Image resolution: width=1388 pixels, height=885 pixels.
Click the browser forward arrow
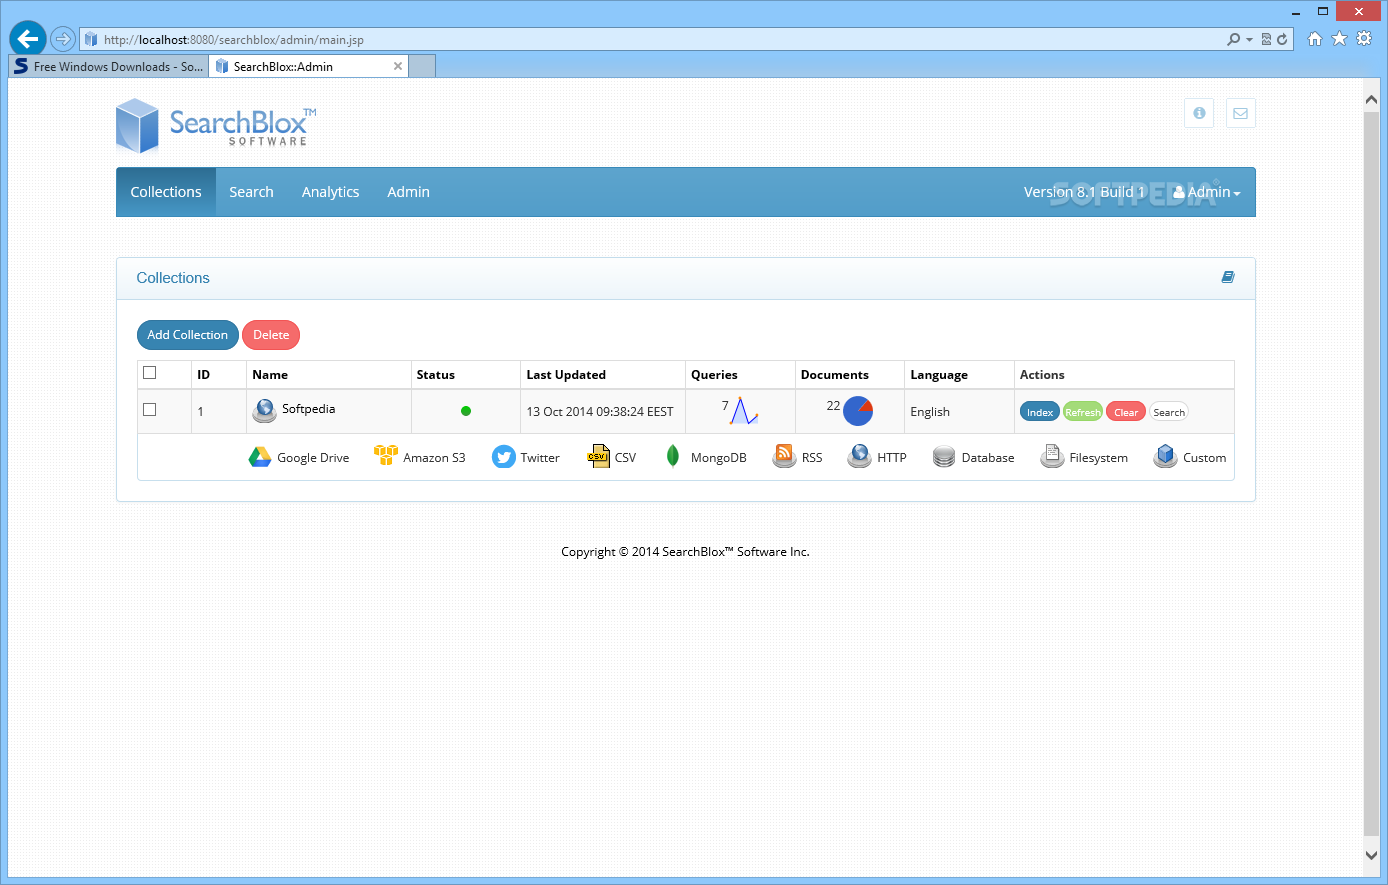tap(63, 39)
